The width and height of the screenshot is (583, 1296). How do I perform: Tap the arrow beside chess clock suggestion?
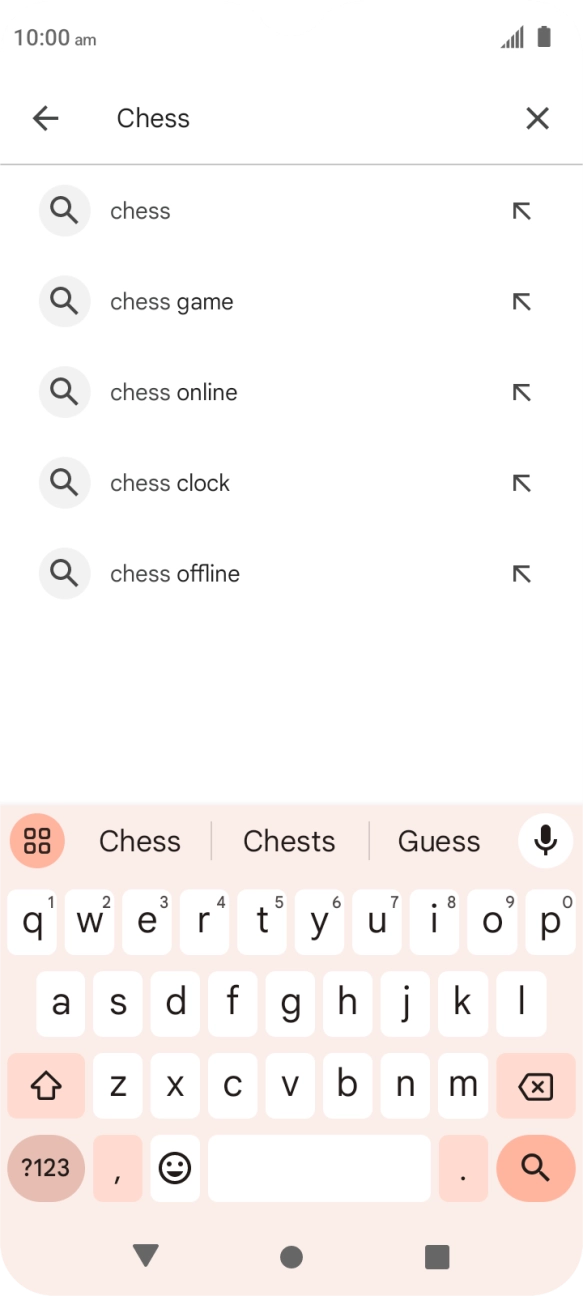click(521, 482)
